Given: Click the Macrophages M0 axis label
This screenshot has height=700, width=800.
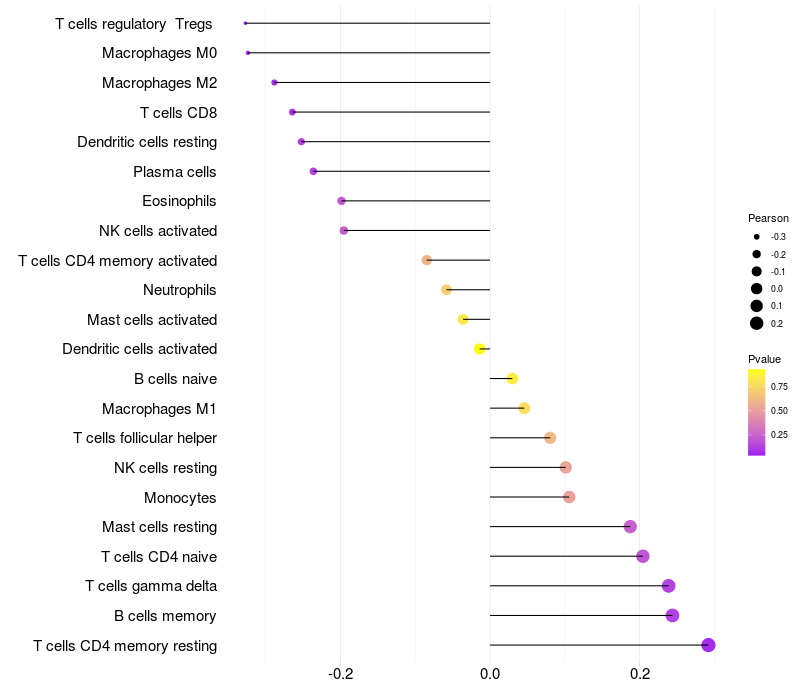Looking at the screenshot, I should click(x=159, y=53).
